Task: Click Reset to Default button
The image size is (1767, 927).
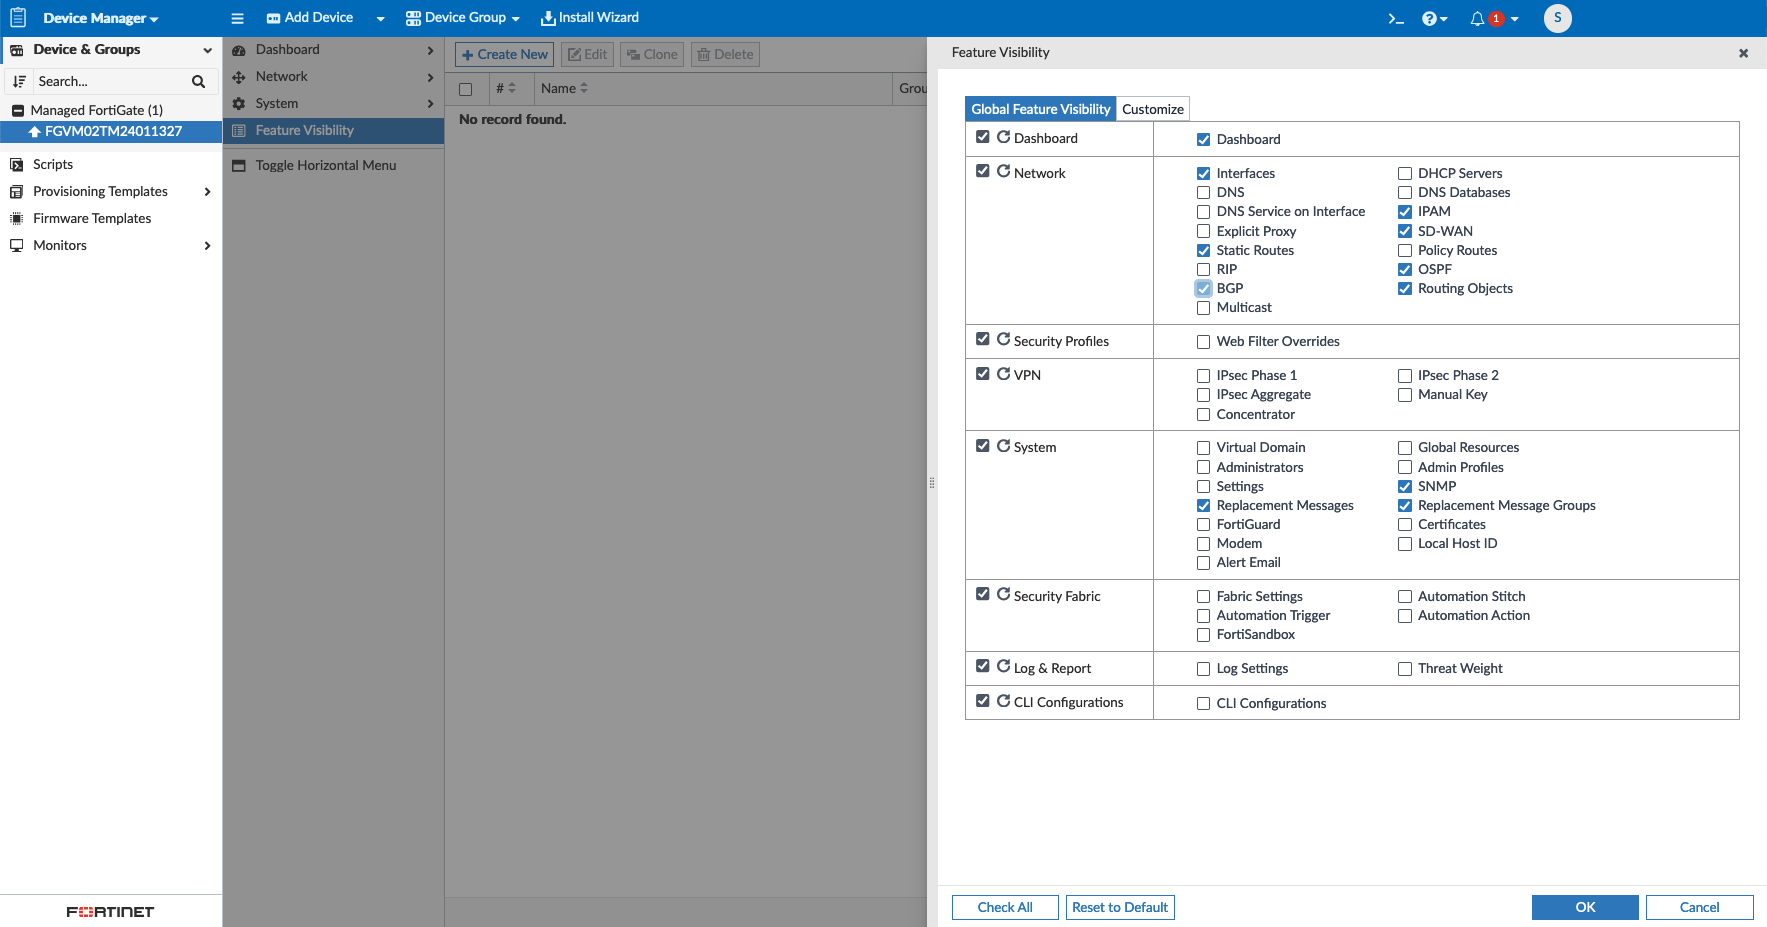Action: point(1120,907)
